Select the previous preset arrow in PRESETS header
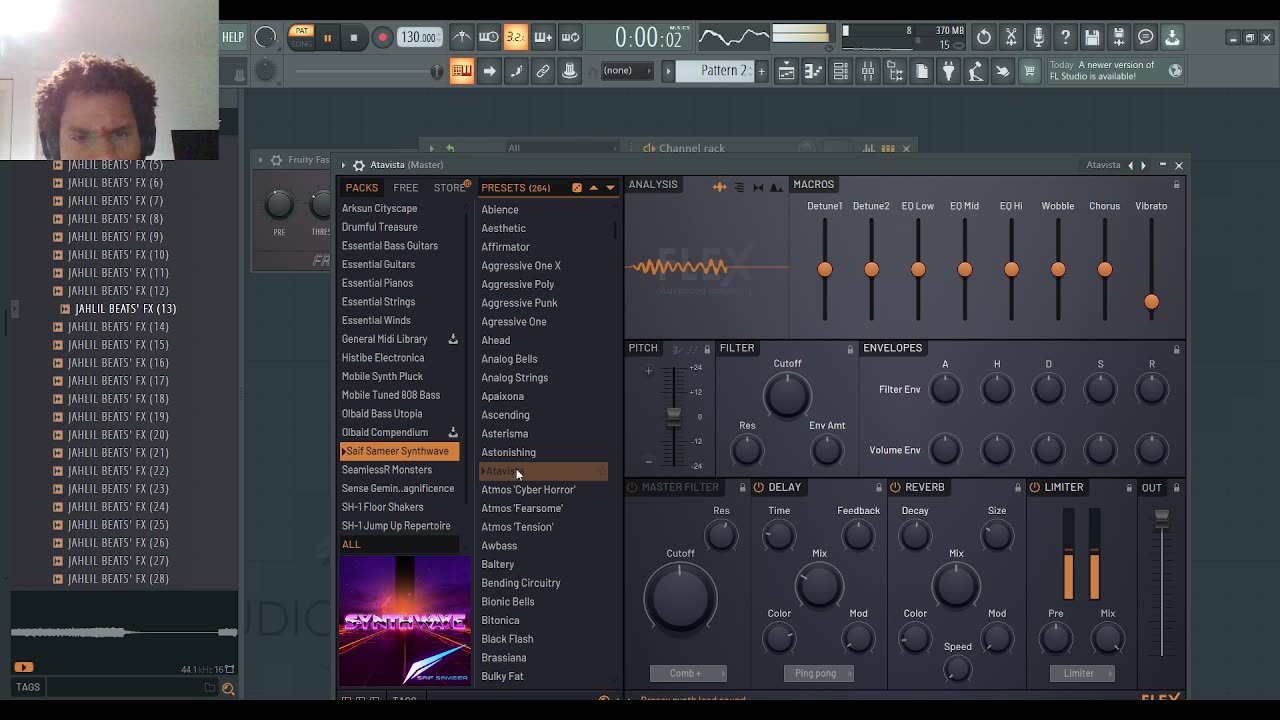The image size is (1280, 720). [593, 188]
